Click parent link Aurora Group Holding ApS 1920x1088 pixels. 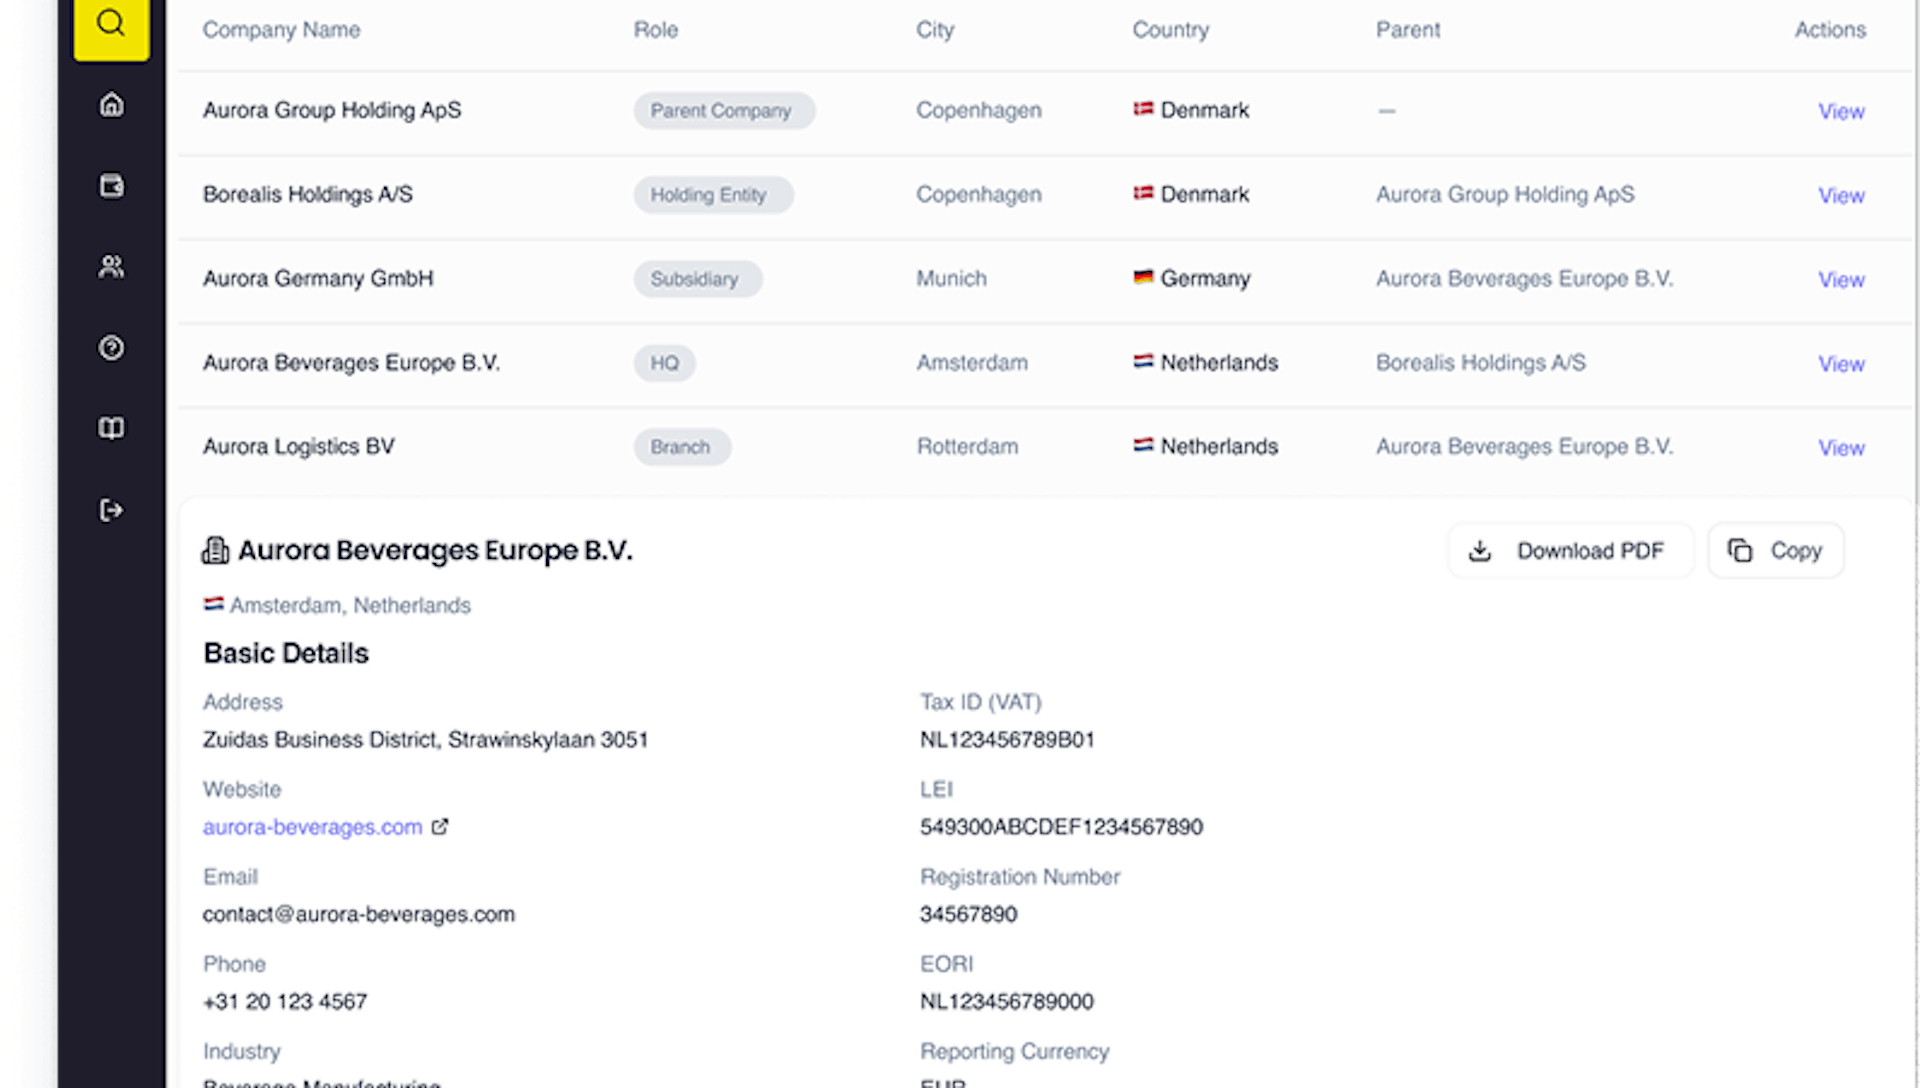tap(1505, 194)
